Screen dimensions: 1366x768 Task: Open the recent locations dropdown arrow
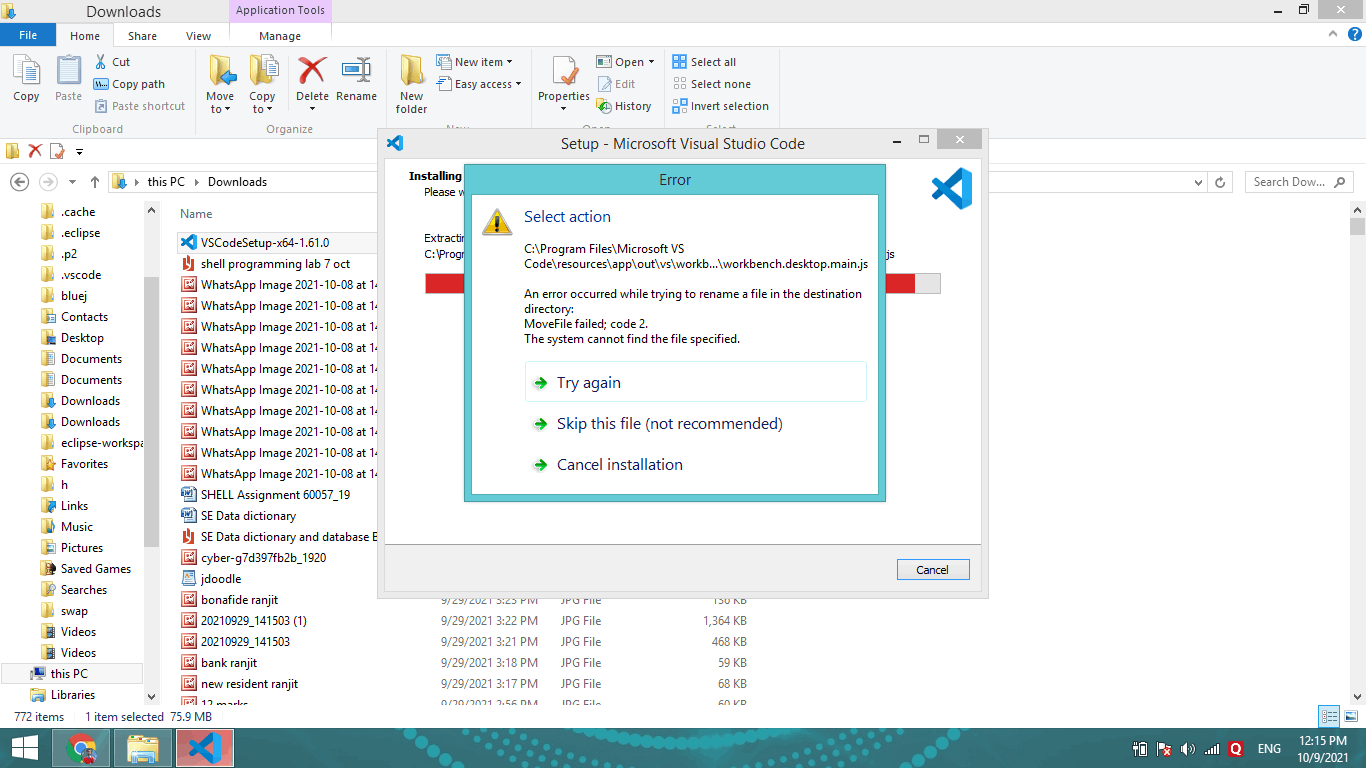72,182
